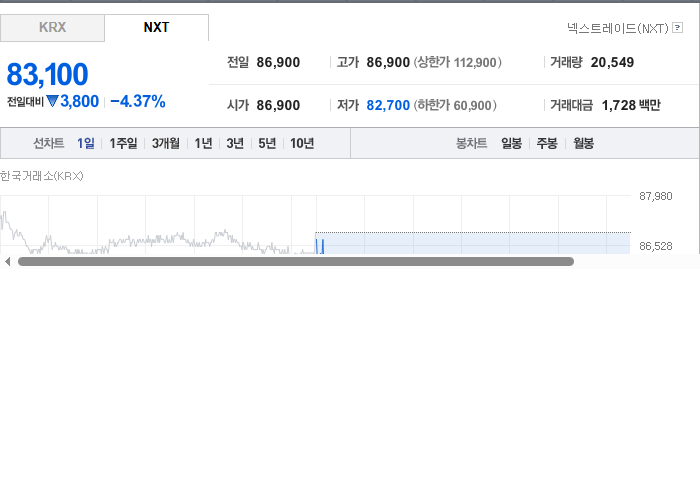Click the chart axis value 87,980
Image resolution: width=700 pixels, height=490 pixels.
tap(656, 196)
